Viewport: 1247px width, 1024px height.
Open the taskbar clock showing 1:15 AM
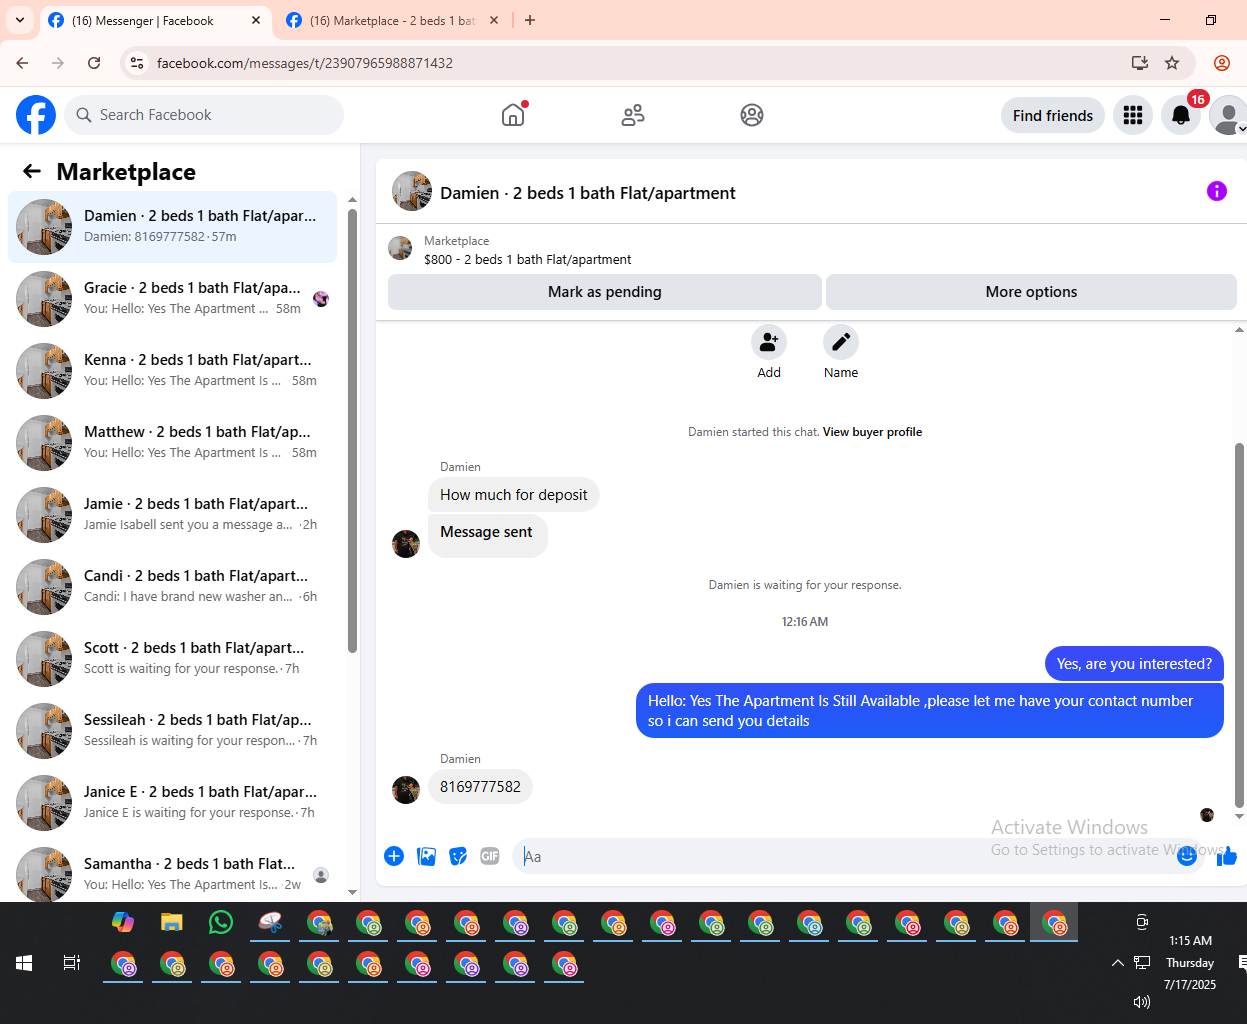point(1190,963)
